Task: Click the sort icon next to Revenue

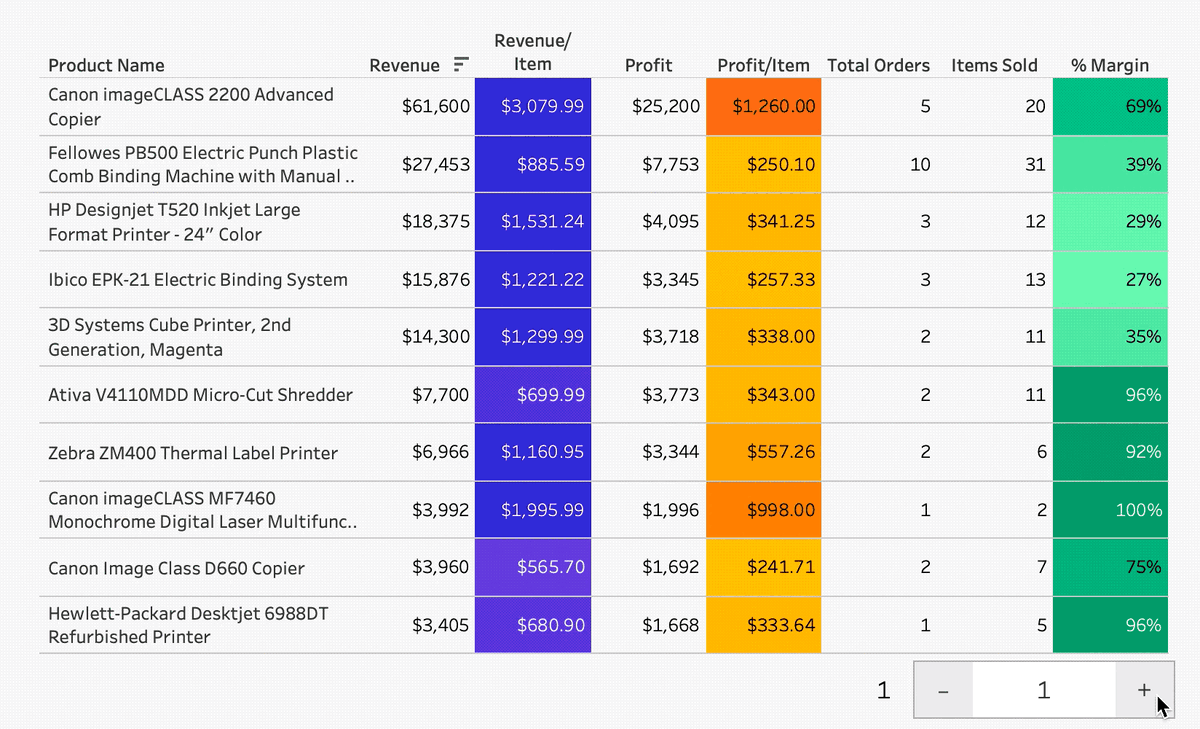Action: pos(461,65)
